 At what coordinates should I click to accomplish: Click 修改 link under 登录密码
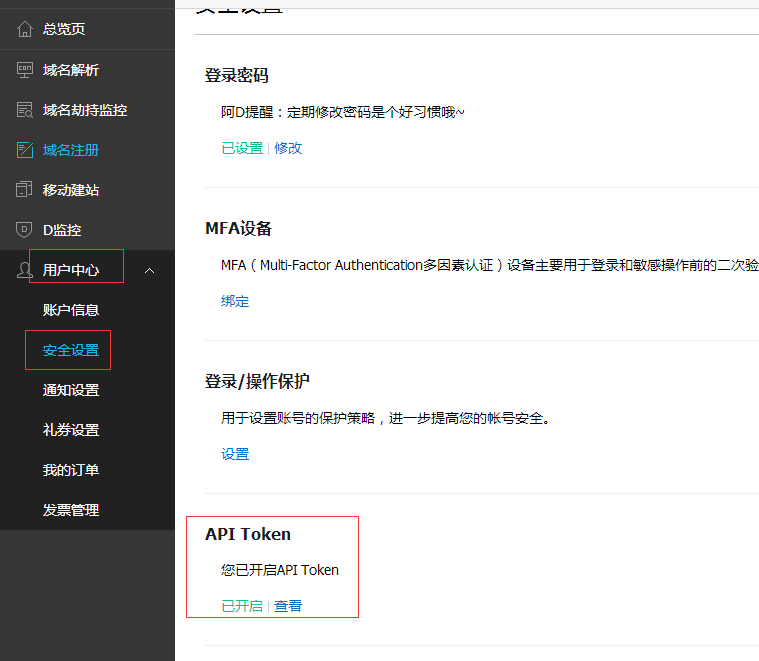(x=288, y=148)
